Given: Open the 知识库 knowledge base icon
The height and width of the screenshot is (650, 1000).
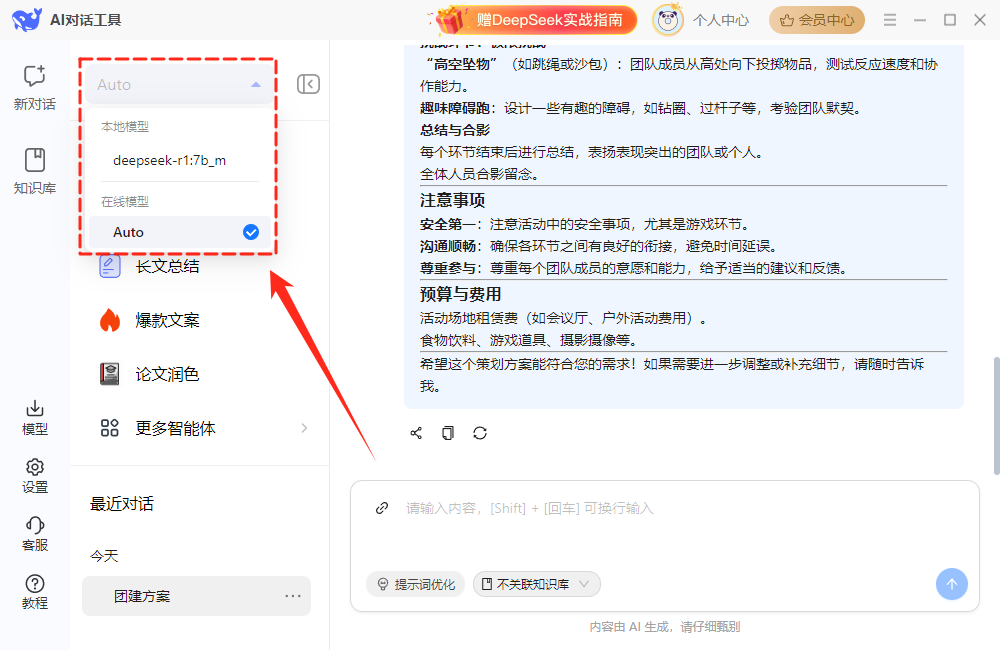Looking at the screenshot, I should click(34, 170).
